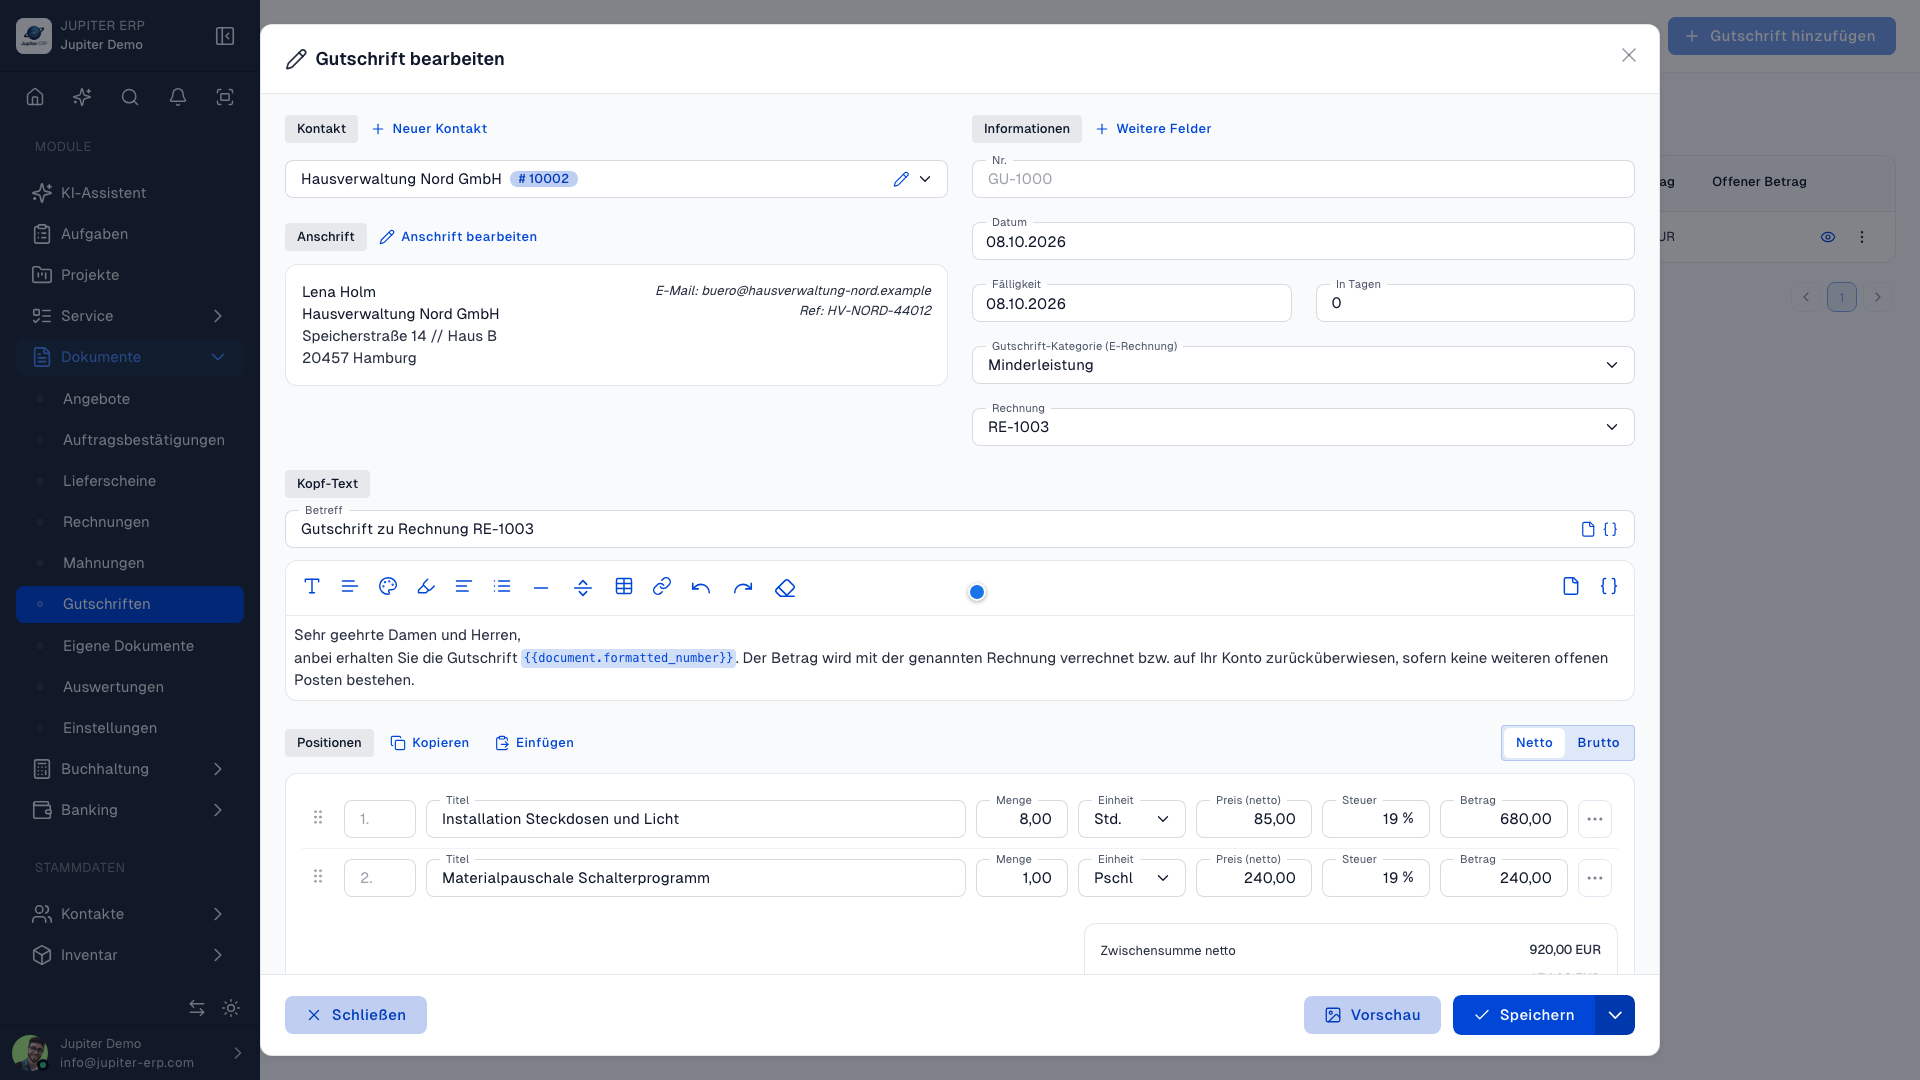Viewport: 1920px width, 1080px height.
Task: Open notifications bell in sidebar
Action: (x=178, y=97)
